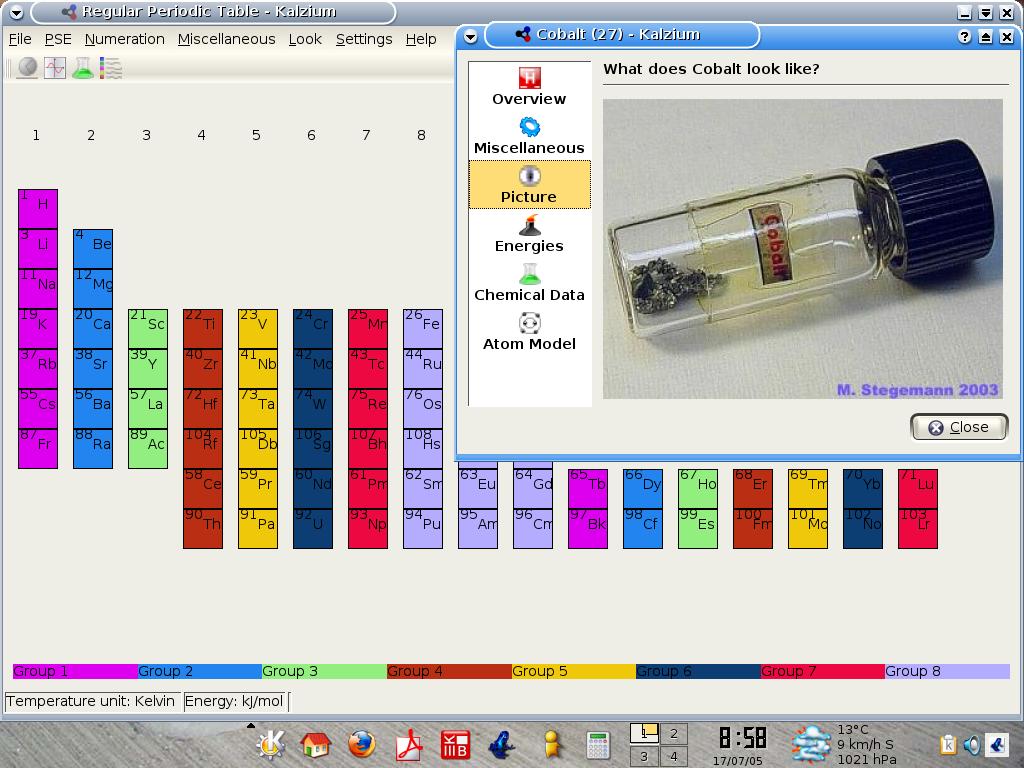Select the Picture section in Cobalt dialog
This screenshot has width=1024, height=768.
(x=530, y=185)
